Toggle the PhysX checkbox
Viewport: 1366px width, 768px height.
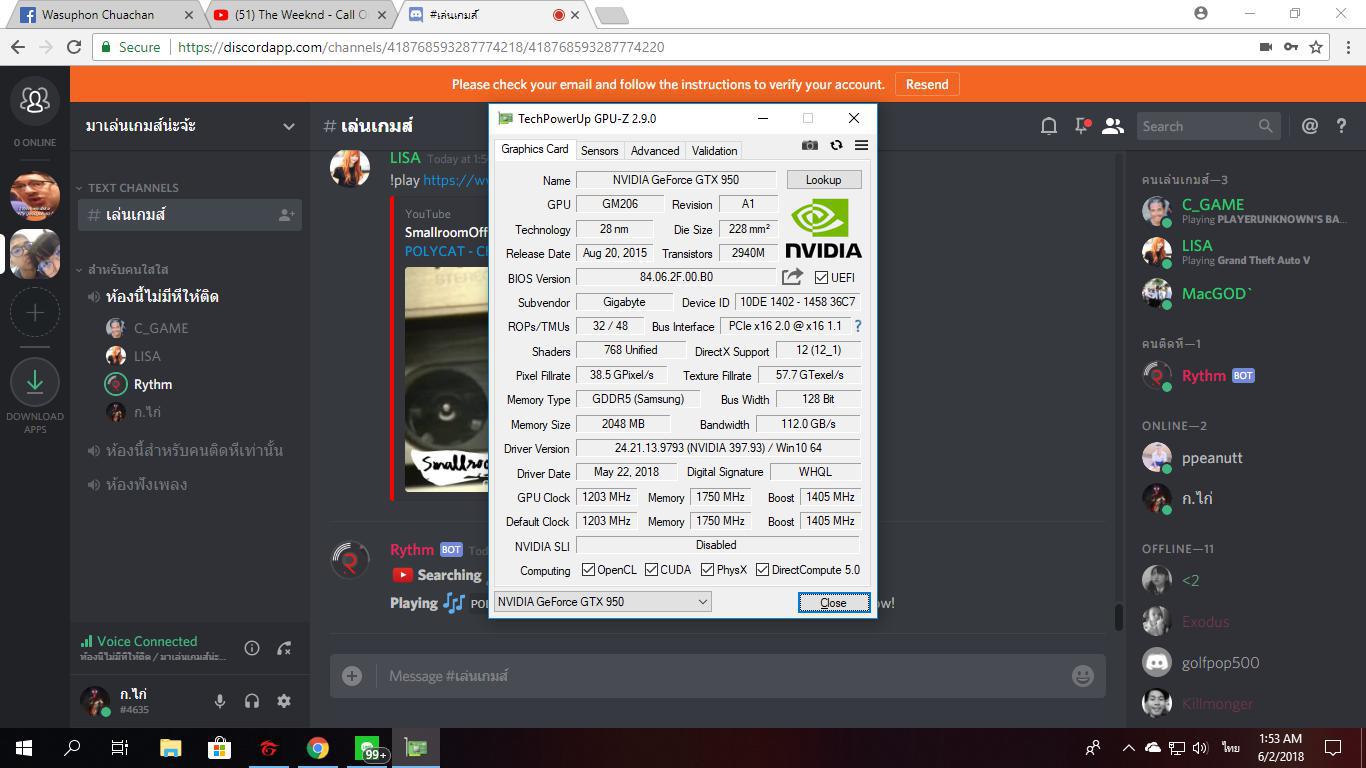click(707, 570)
